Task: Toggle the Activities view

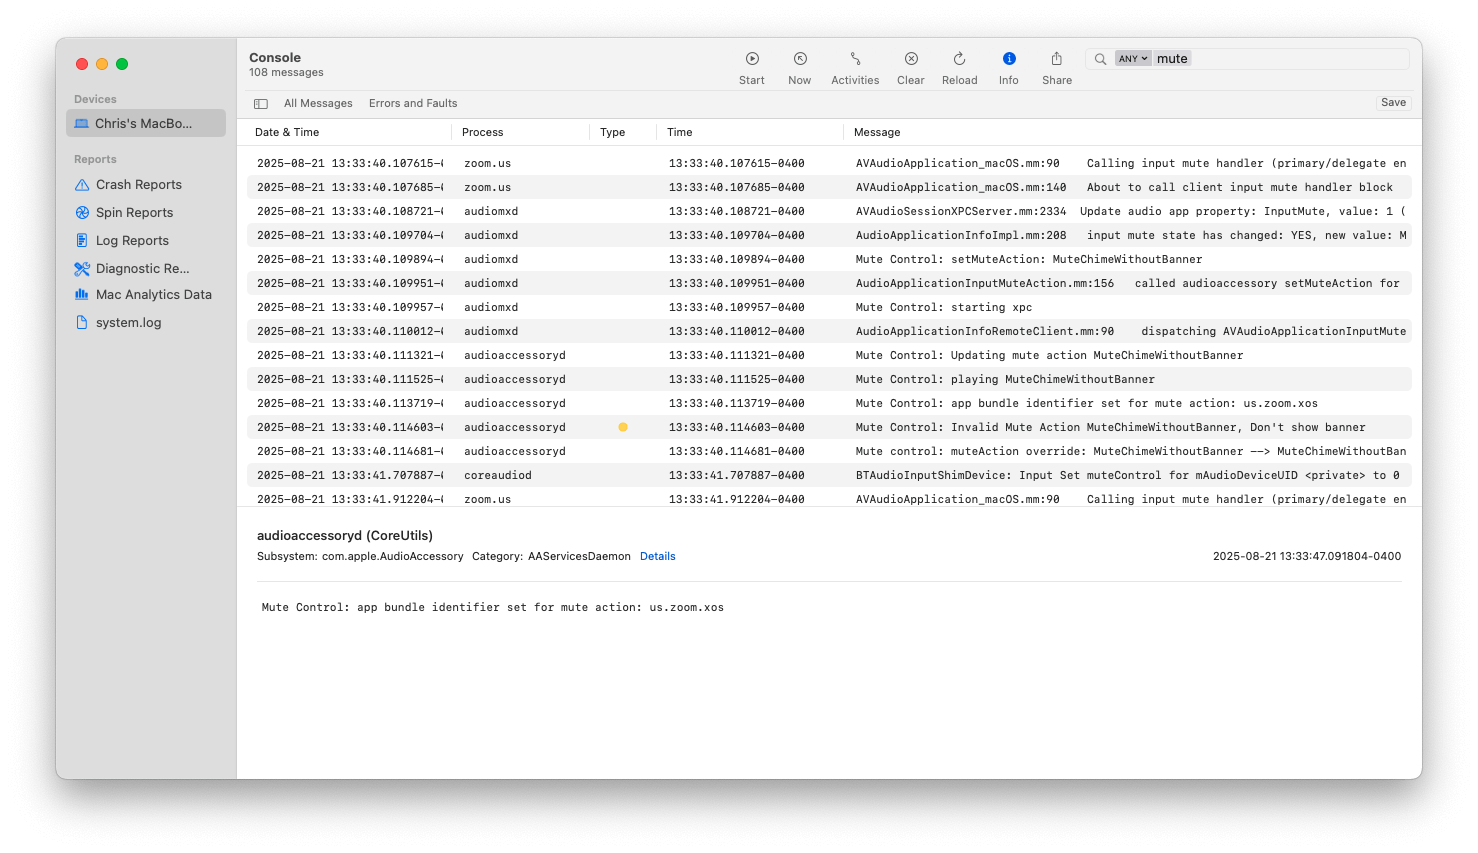Action: [855, 68]
